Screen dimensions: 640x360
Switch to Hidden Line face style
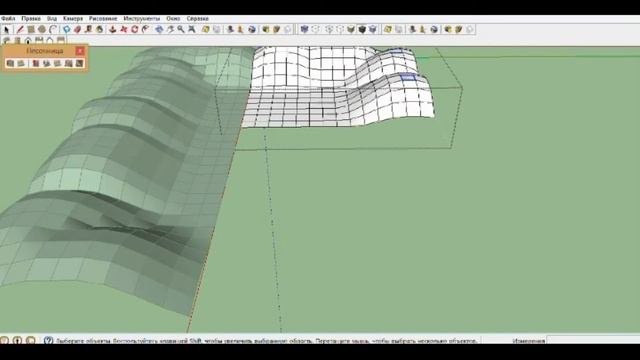[x=340, y=29]
